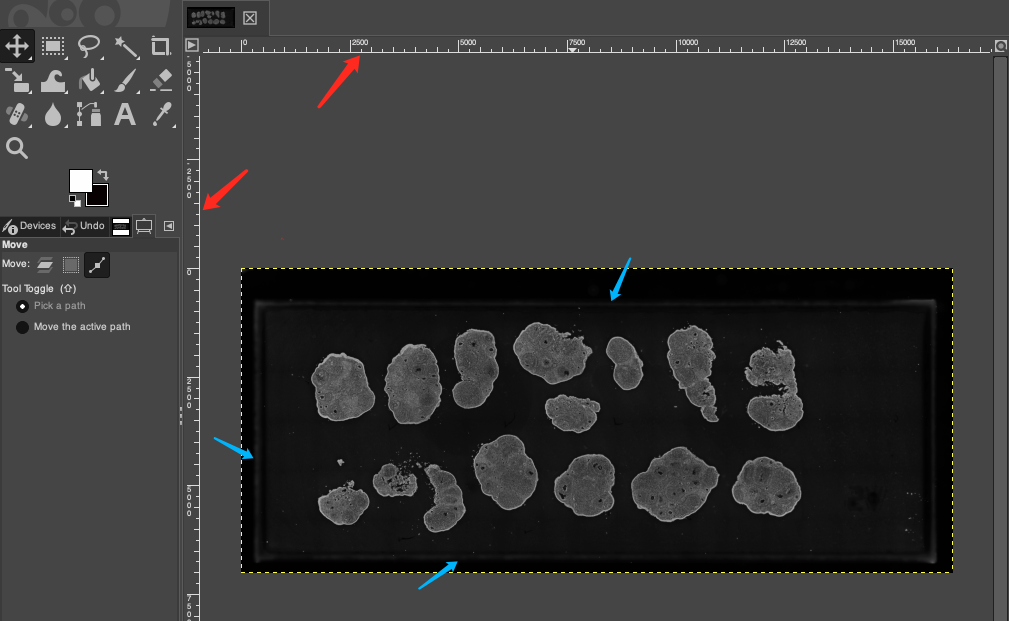Pick the Paintbrush tool
The image size is (1009, 621).
[x=124, y=80]
